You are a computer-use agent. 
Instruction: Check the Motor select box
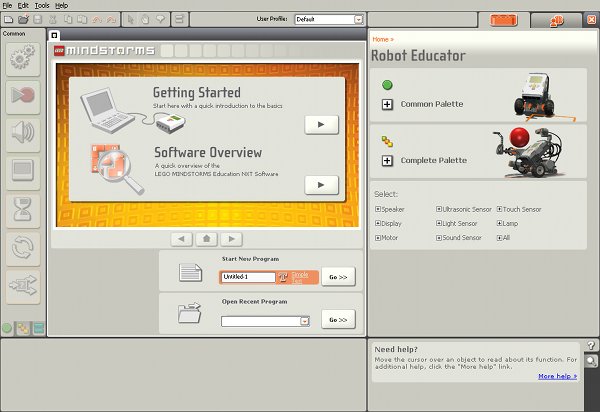[378, 238]
